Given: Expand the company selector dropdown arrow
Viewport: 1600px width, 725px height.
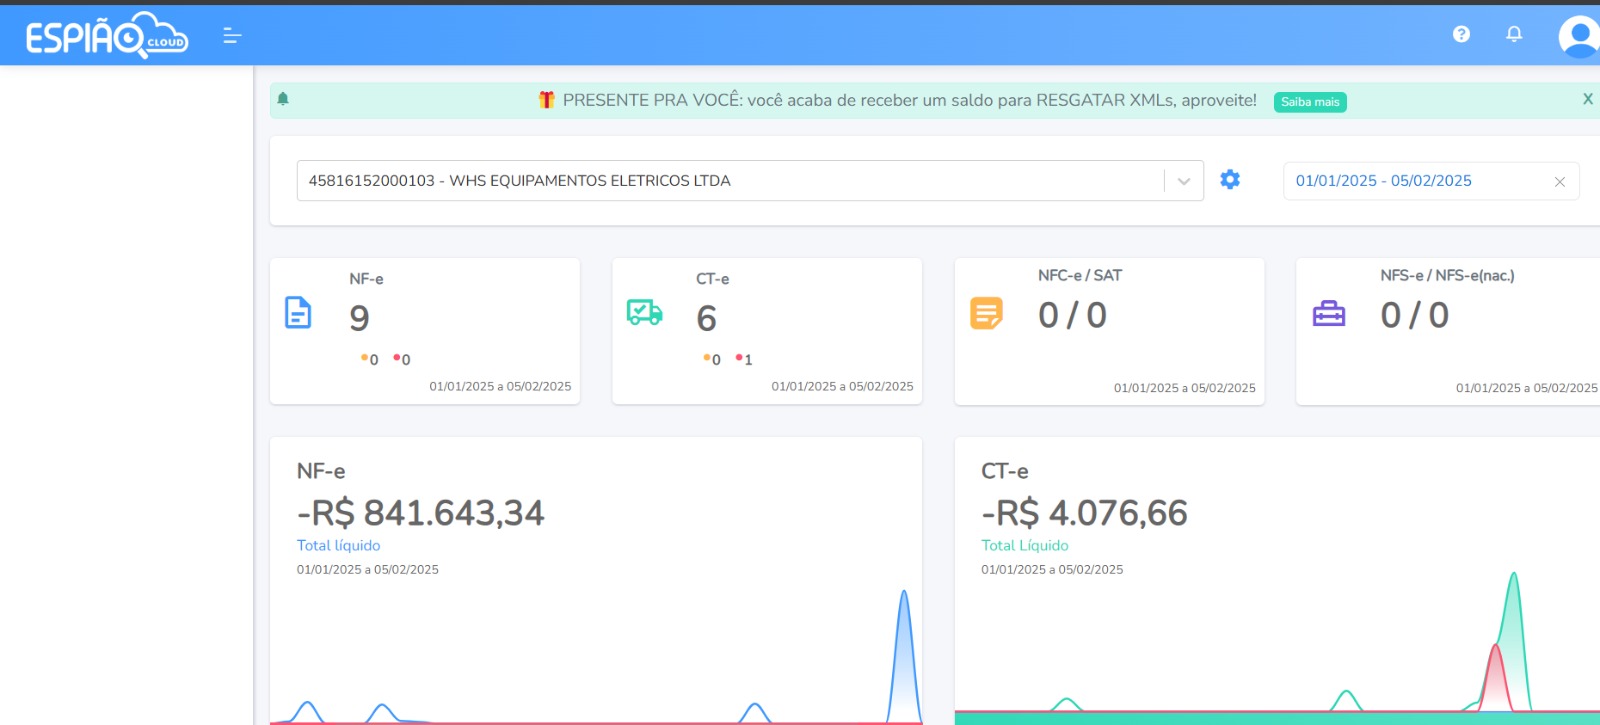Looking at the screenshot, I should [x=1184, y=181].
